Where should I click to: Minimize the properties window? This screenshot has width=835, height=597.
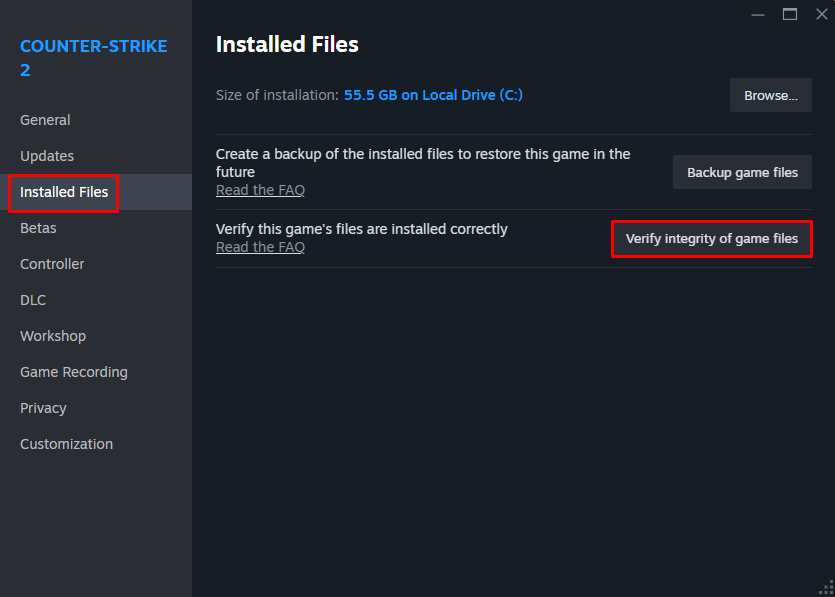[757, 14]
